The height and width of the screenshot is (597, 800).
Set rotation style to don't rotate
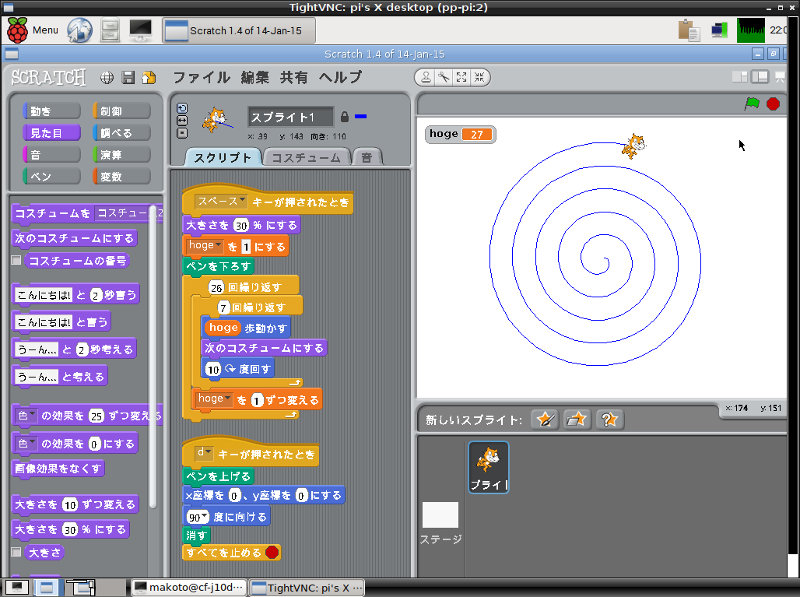click(182, 133)
